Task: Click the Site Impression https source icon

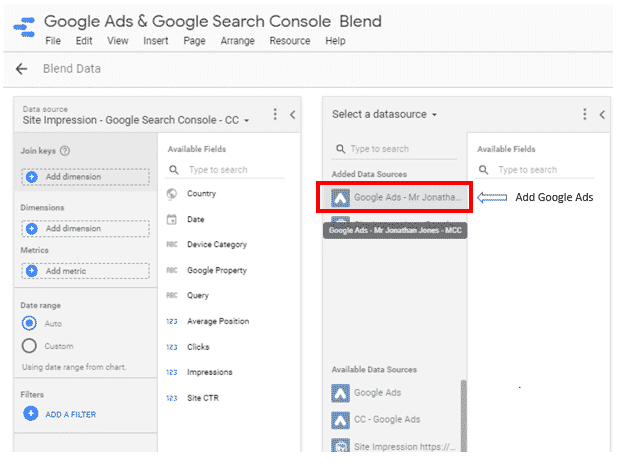Action: [x=340, y=446]
